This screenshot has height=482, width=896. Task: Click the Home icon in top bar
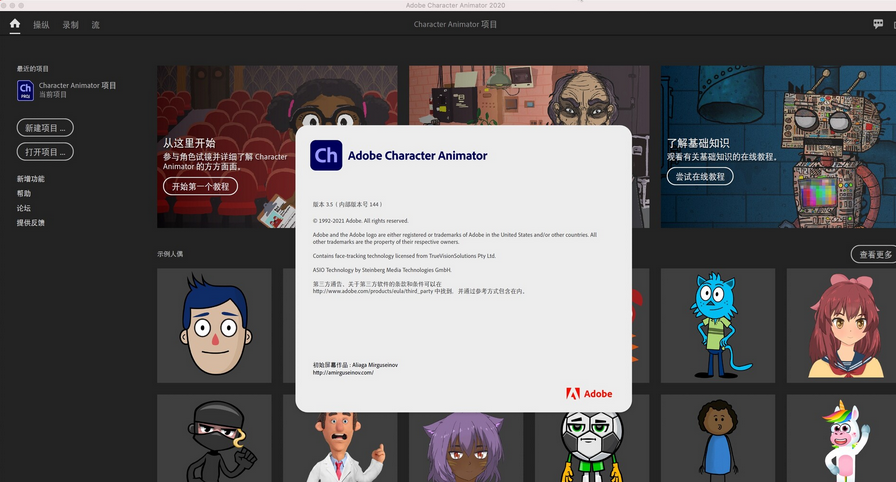pyautogui.click(x=15, y=24)
